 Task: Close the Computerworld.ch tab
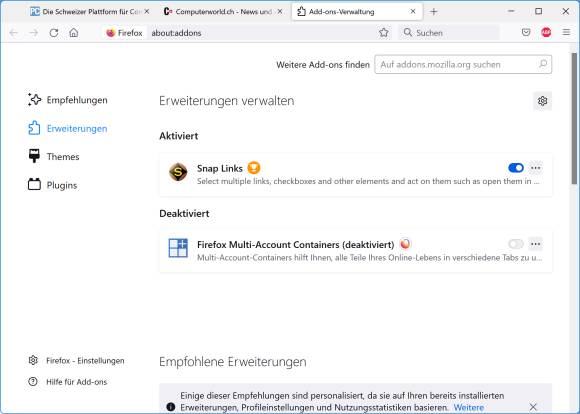(x=280, y=12)
